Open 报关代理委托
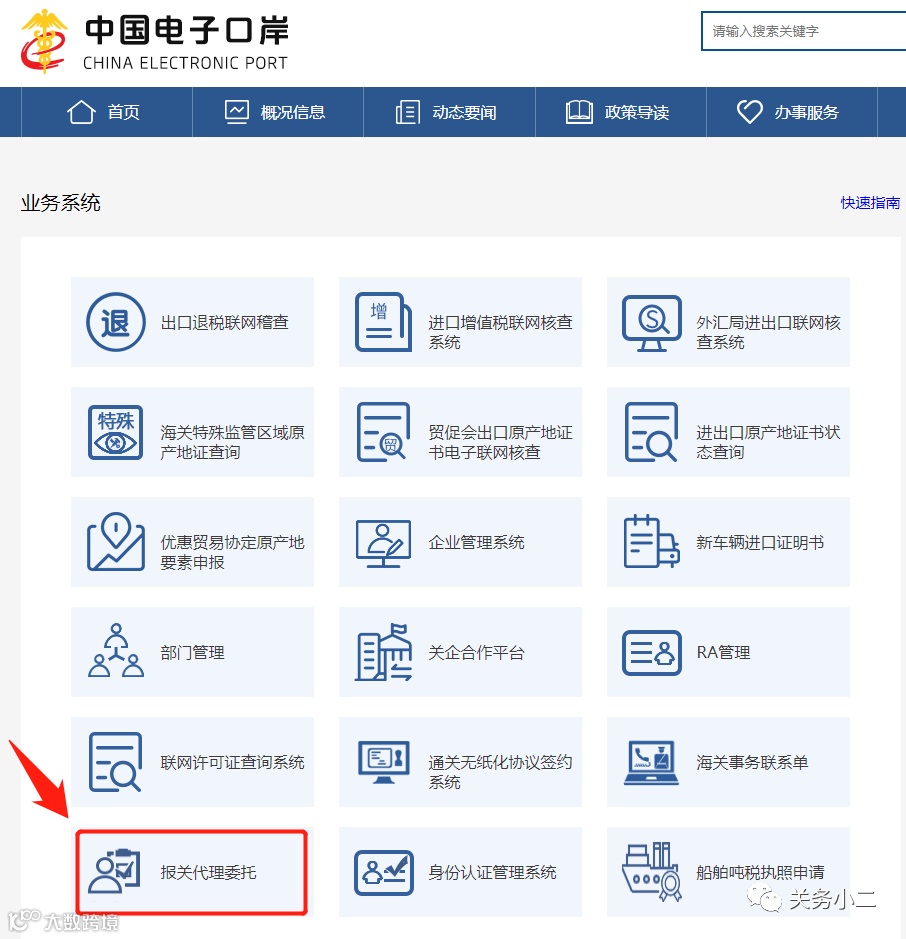The width and height of the screenshot is (906, 939). point(192,872)
